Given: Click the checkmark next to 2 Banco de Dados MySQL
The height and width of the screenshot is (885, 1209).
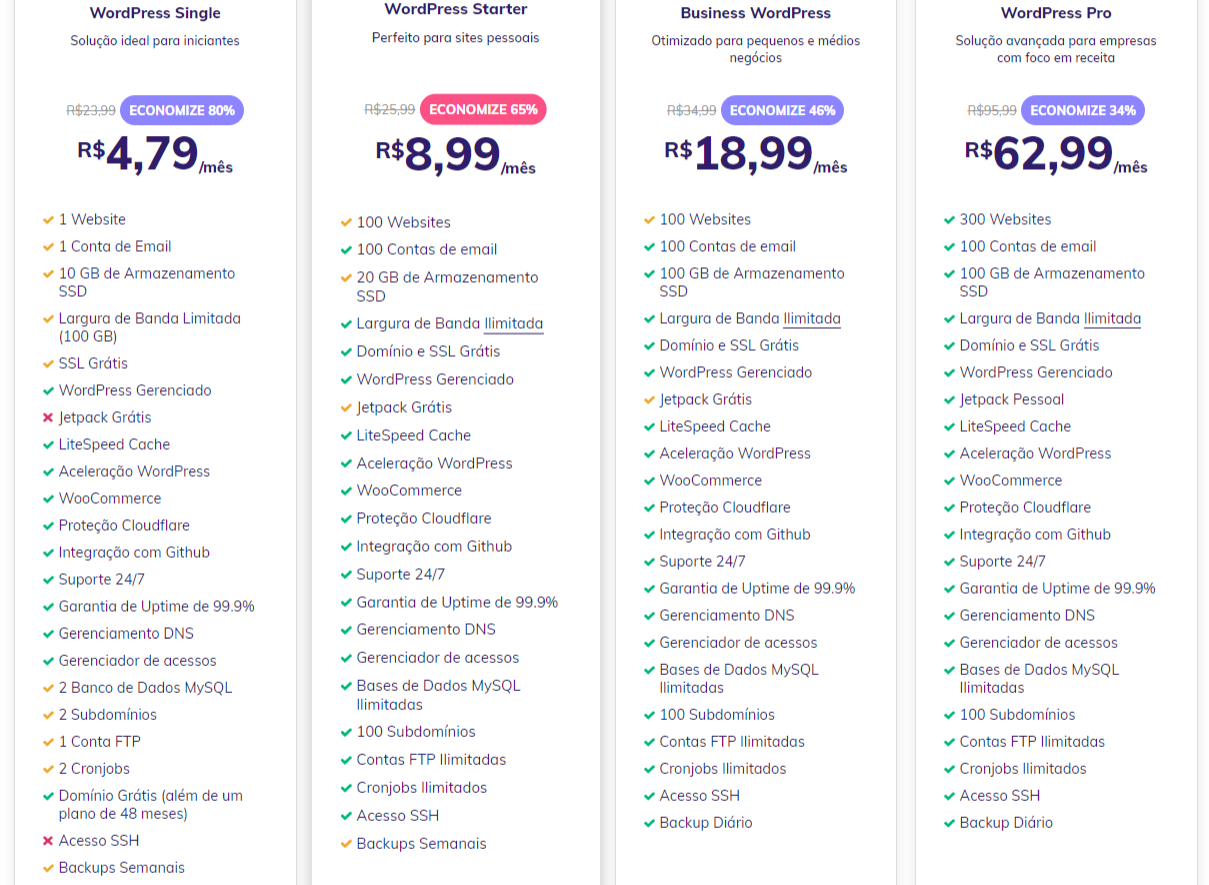Looking at the screenshot, I should coord(48,688).
